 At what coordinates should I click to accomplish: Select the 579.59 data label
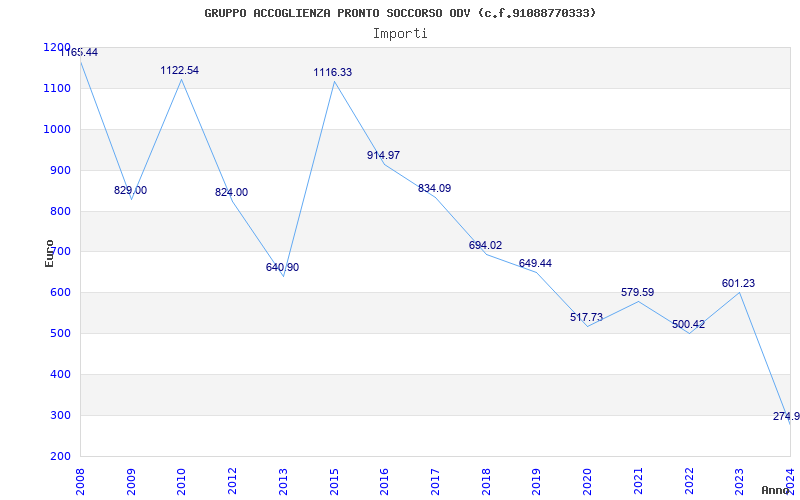pos(637,293)
